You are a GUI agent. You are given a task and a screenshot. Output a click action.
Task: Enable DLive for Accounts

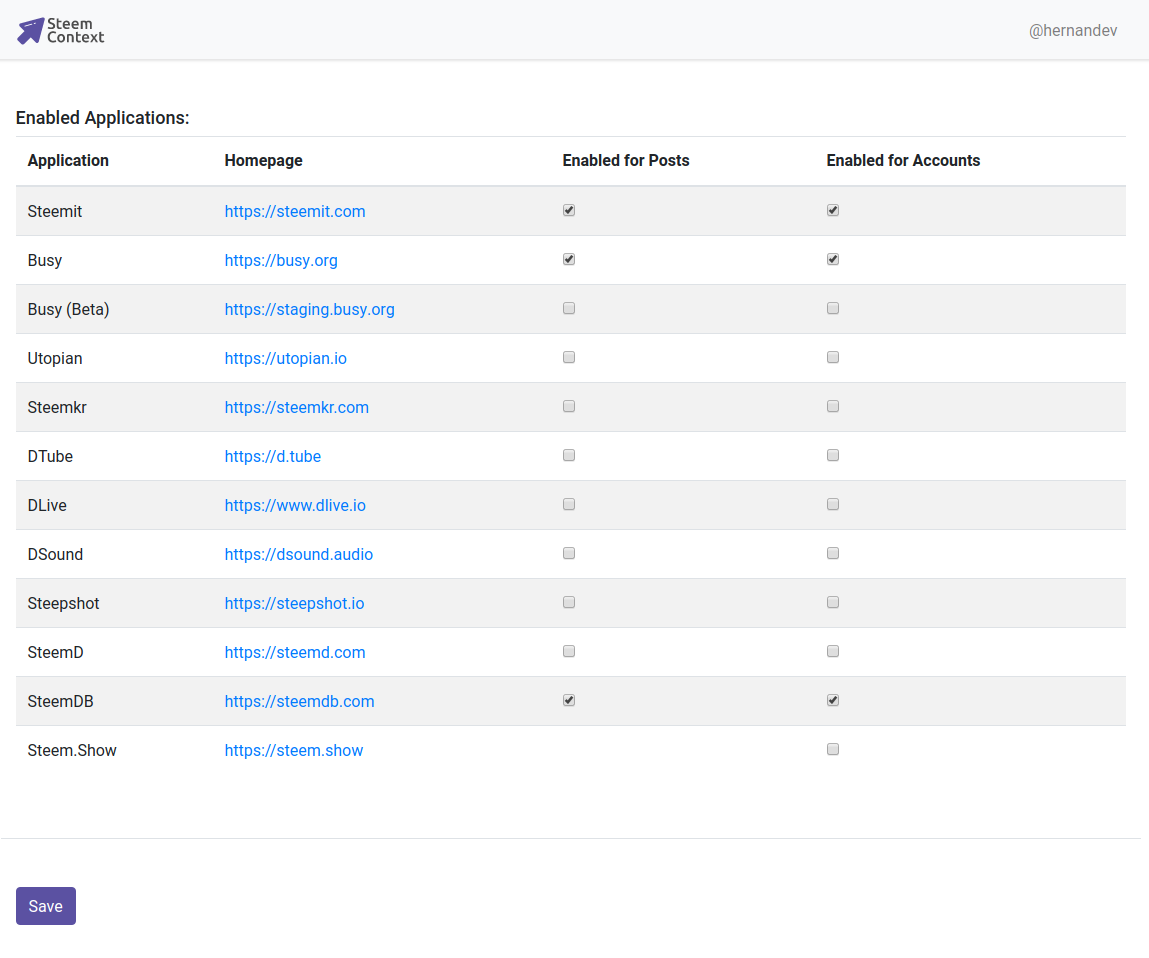833,505
